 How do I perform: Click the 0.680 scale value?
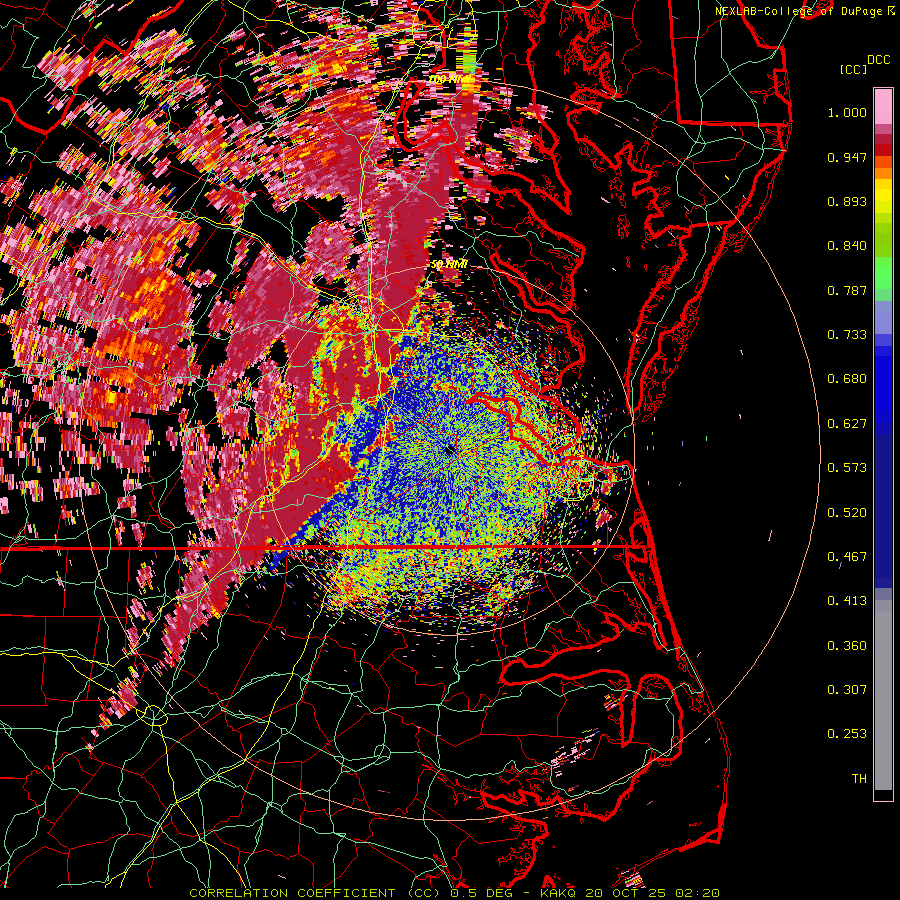coord(847,379)
